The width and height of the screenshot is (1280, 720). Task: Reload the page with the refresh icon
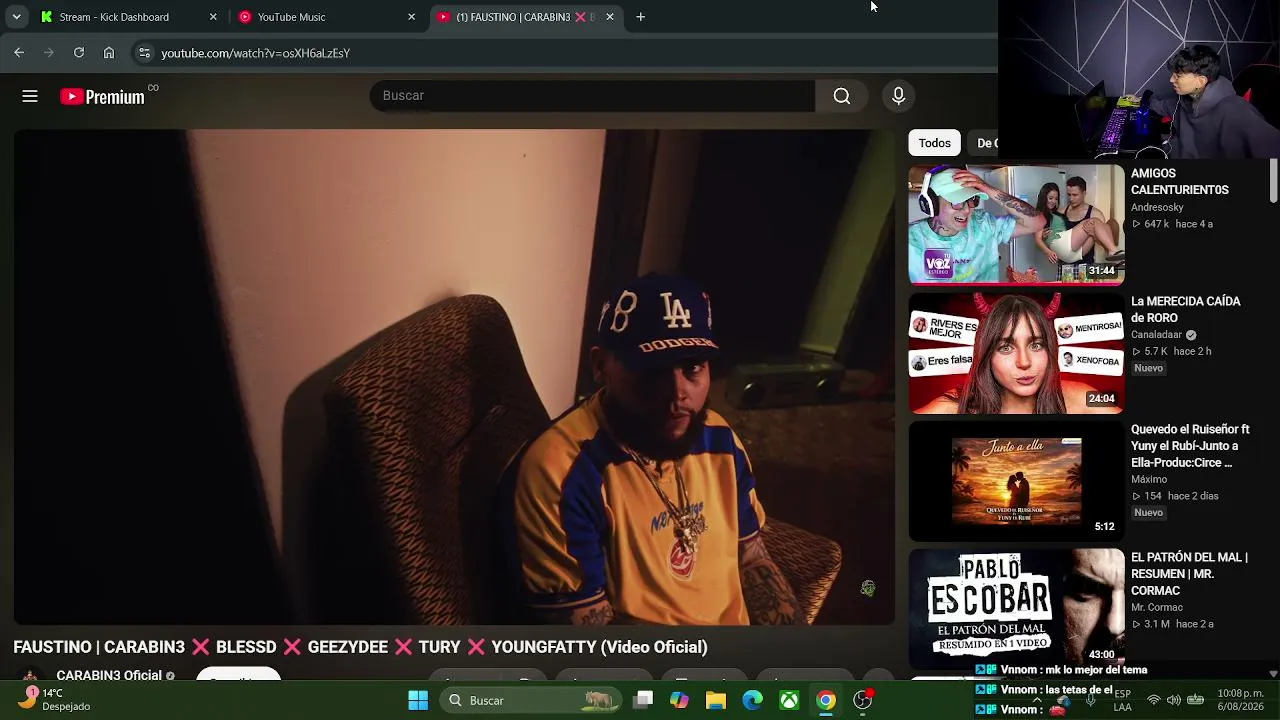point(79,53)
